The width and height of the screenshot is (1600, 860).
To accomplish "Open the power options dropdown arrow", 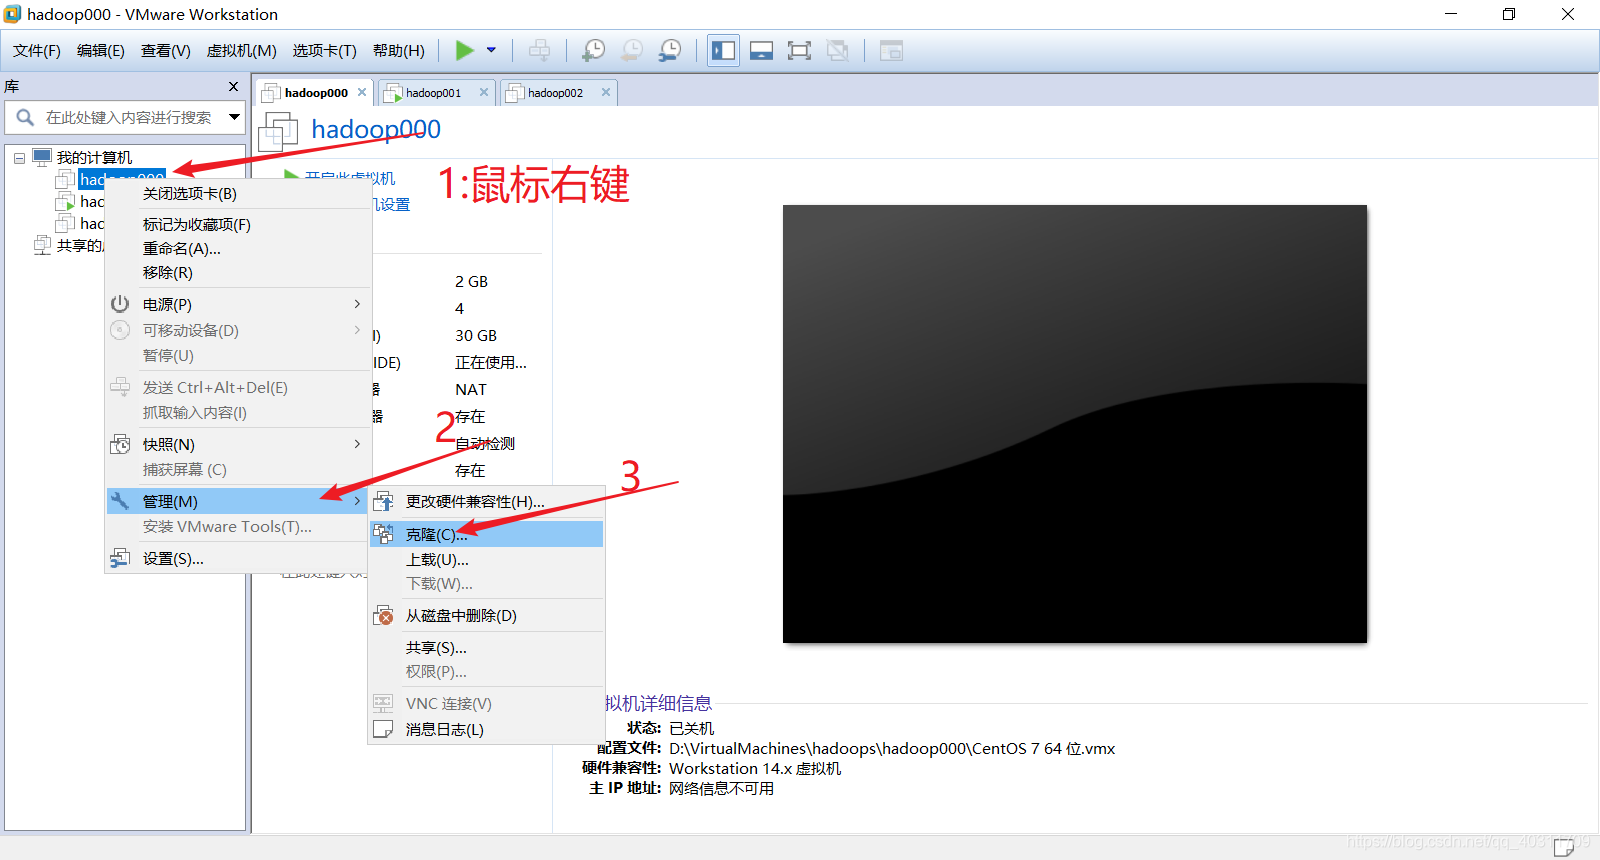I will pos(491,50).
